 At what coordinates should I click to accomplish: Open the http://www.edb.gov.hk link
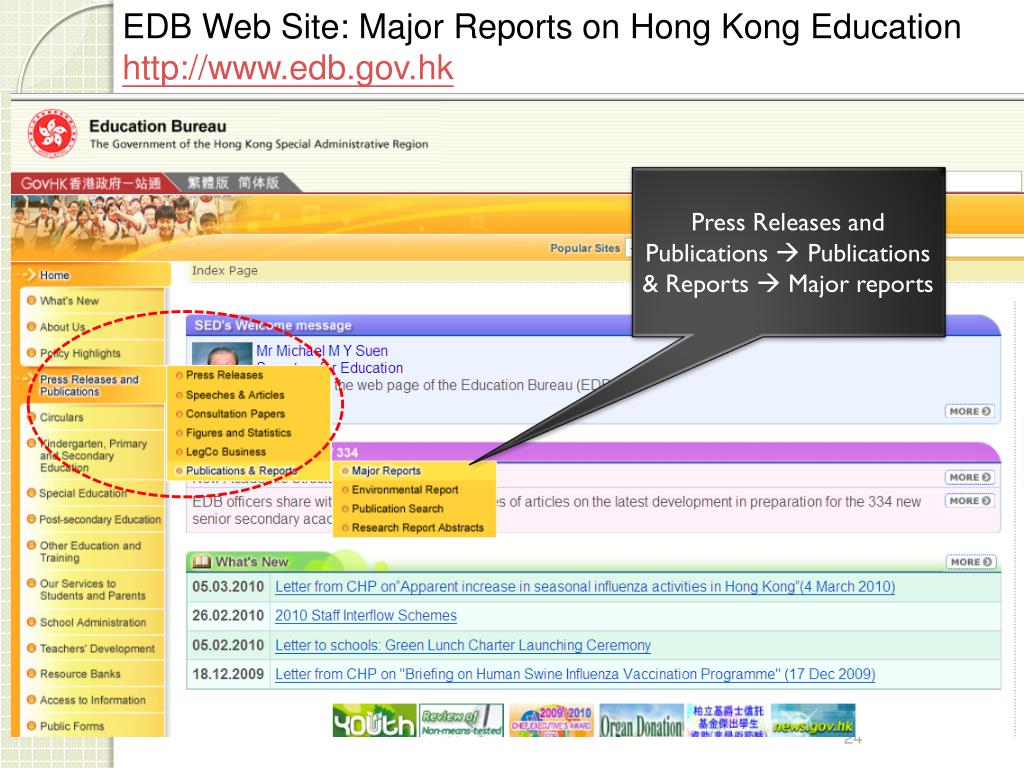[287, 68]
